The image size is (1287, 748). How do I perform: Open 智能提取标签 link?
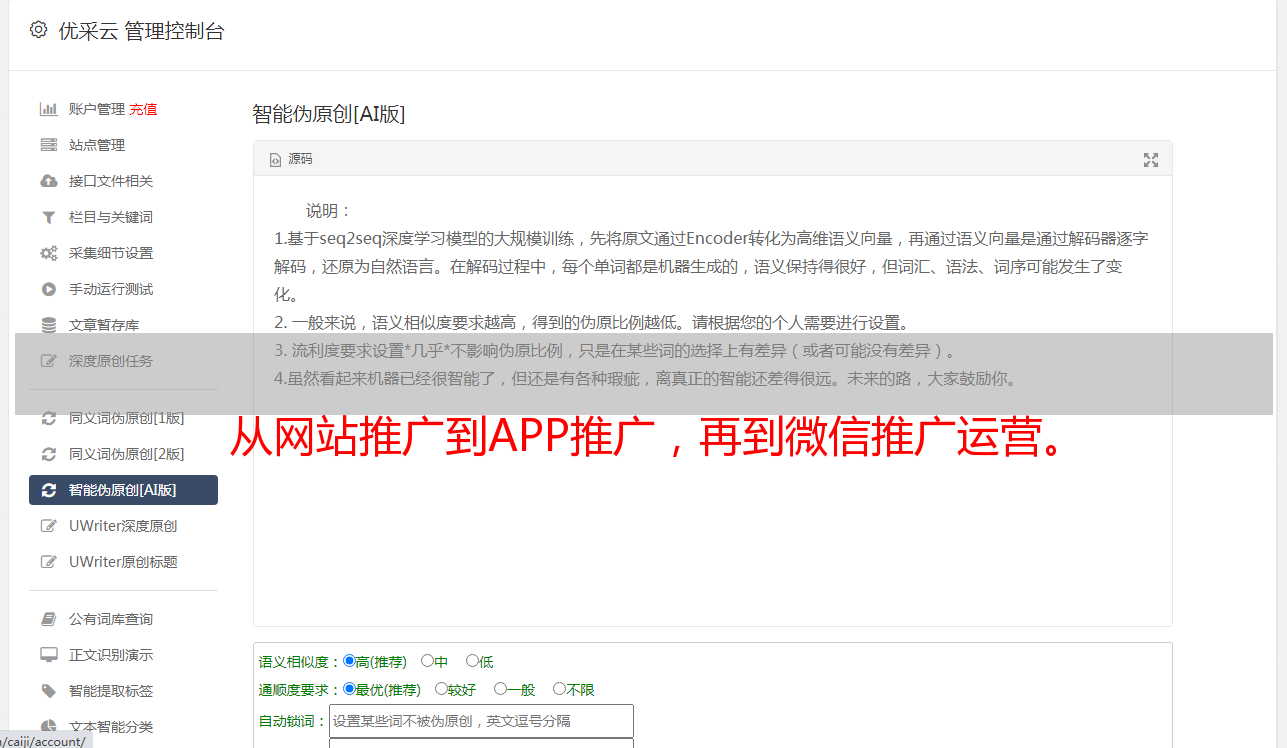(x=111, y=691)
